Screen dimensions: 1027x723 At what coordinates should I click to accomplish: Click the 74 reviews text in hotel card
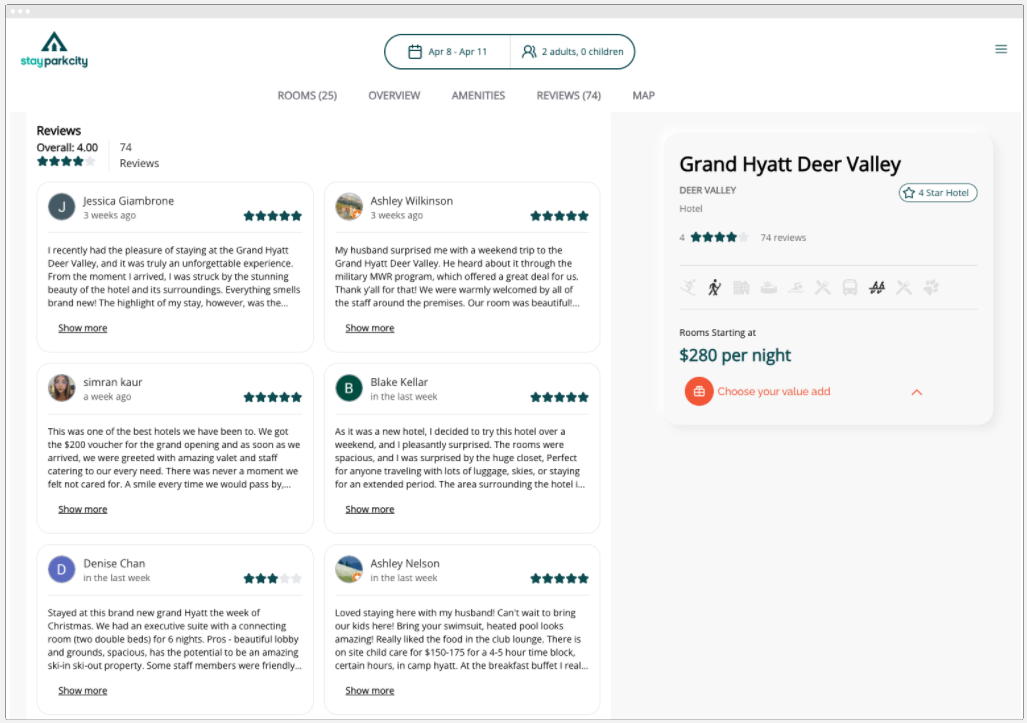click(x=783, y=238)
